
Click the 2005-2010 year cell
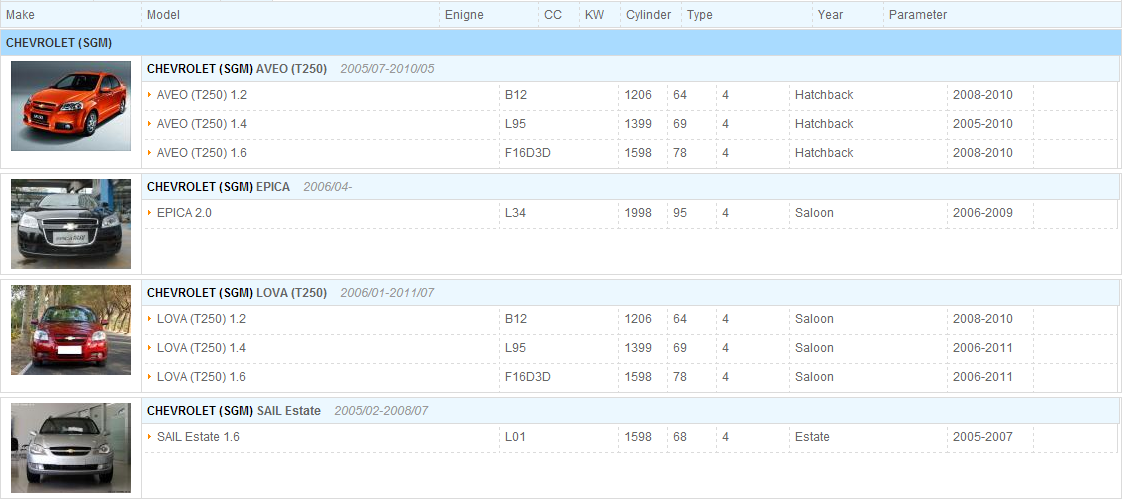[x=982, y=124]
